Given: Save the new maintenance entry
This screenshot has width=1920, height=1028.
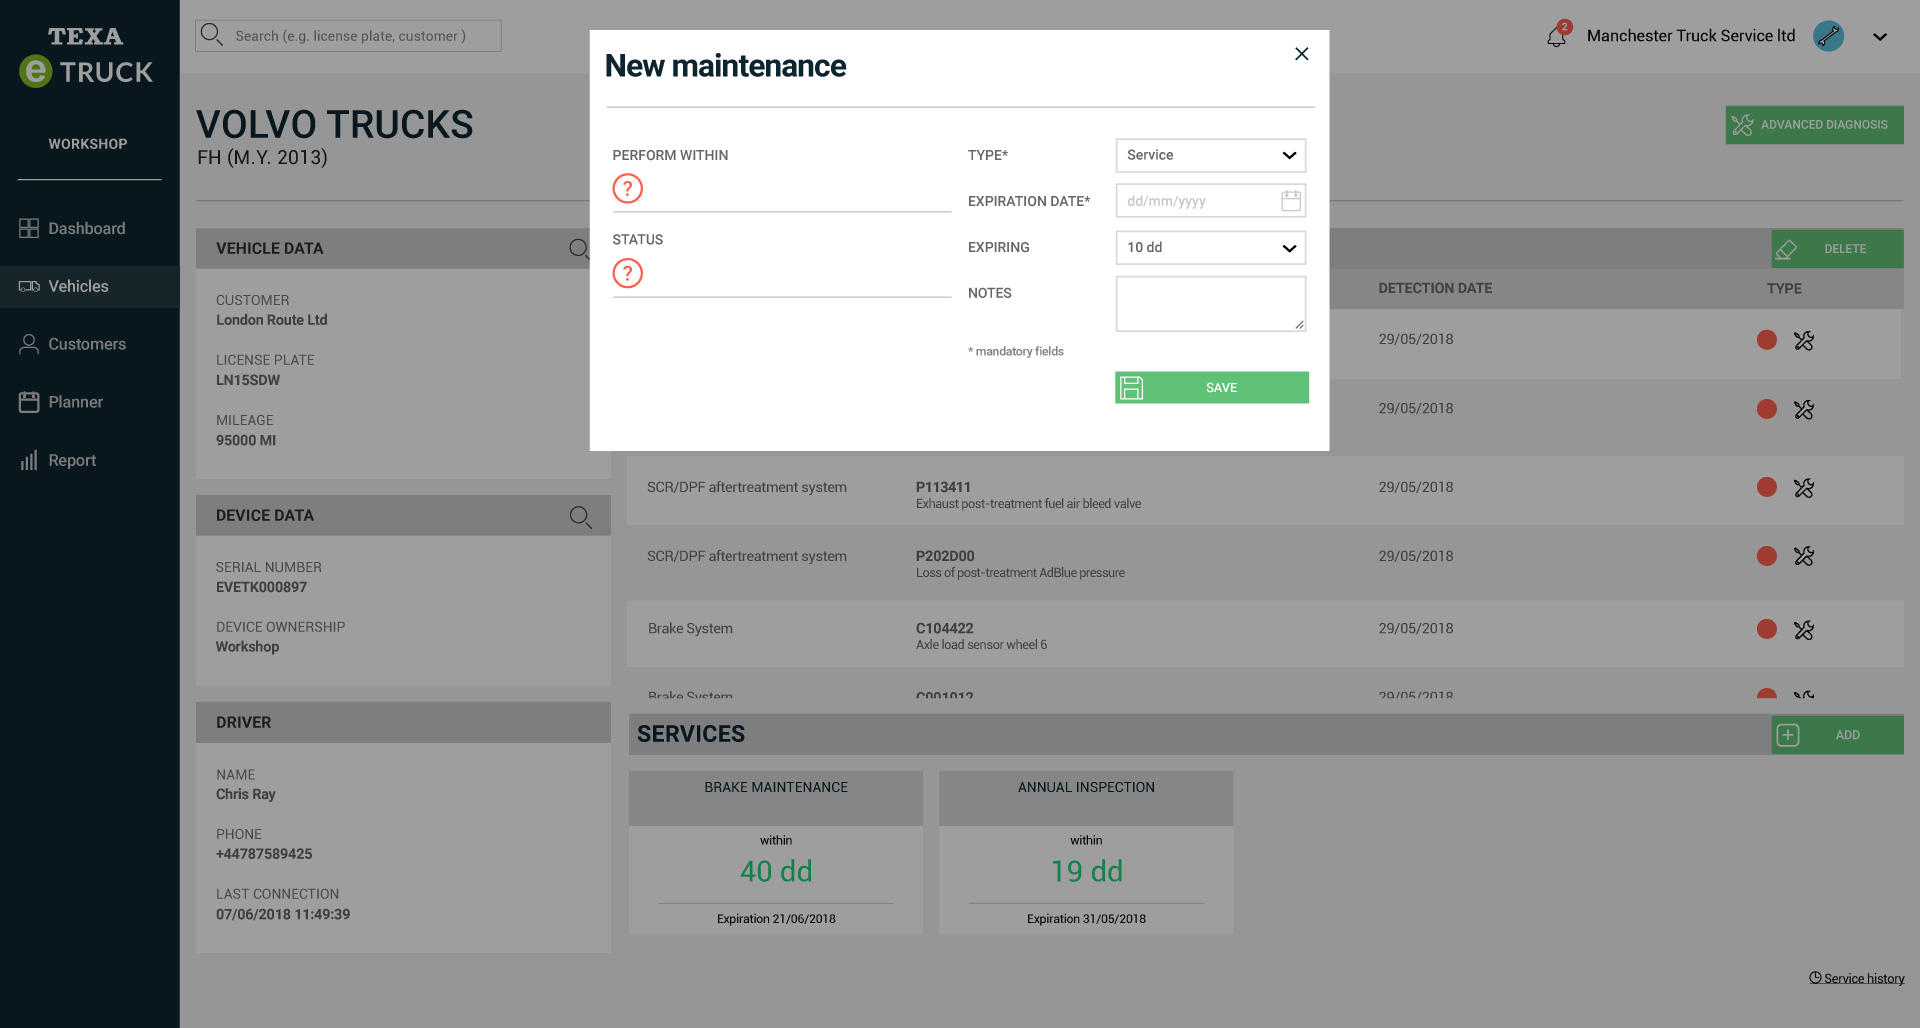Looking at the screenshot, I should [x=1211, y=388].
